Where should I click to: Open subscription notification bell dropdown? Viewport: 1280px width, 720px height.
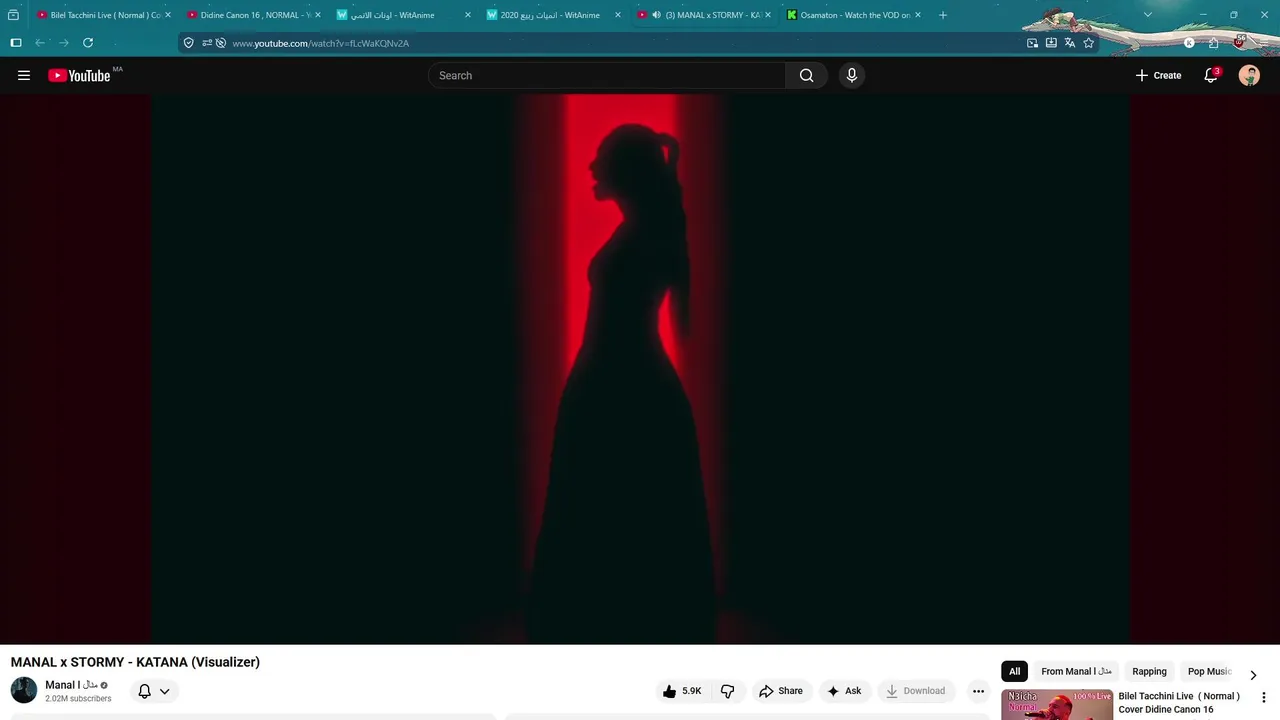[154, 691]
